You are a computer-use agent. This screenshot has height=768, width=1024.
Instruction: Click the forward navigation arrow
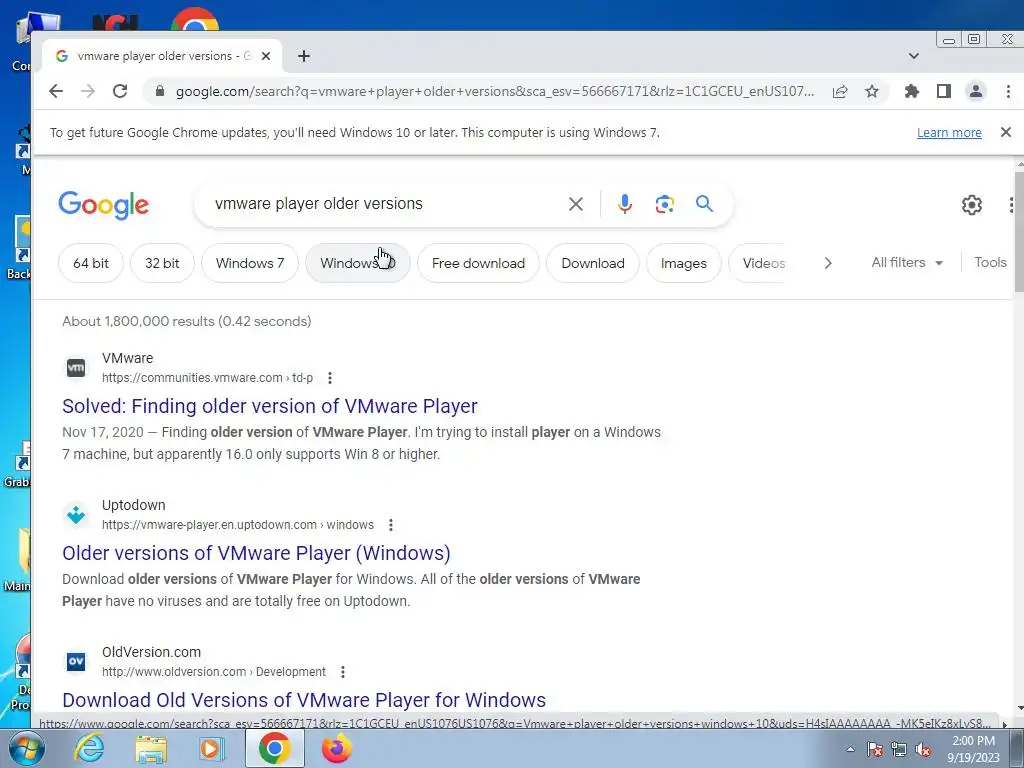[88, 91]
